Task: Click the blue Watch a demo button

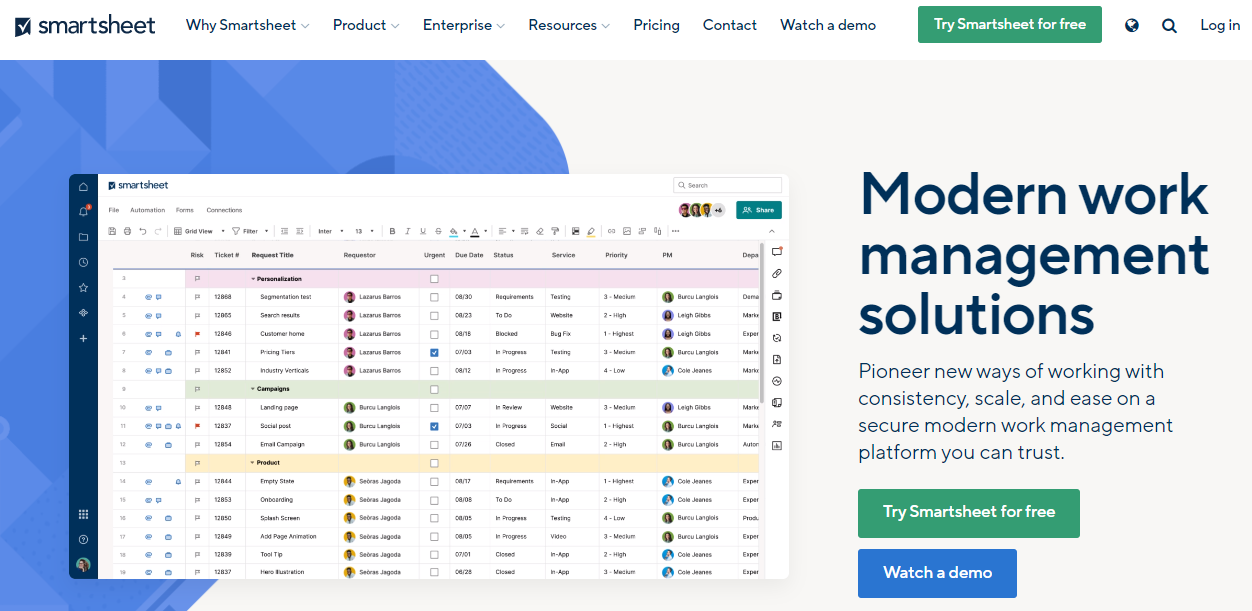Action: pos(937,573)
